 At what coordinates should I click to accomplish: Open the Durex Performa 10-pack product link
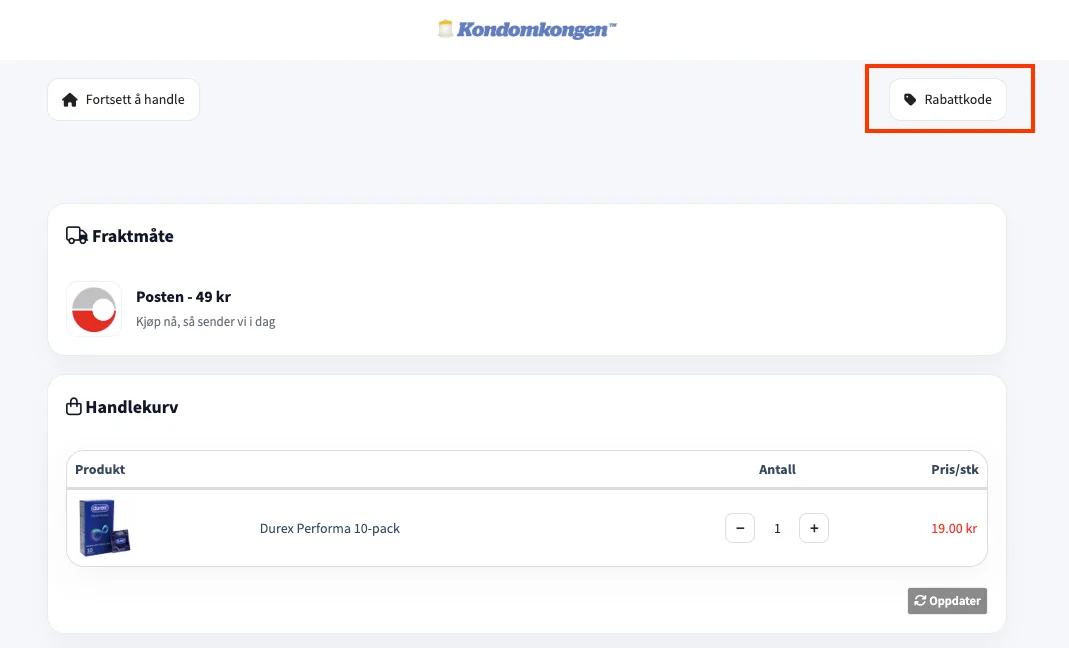(329, 529)
